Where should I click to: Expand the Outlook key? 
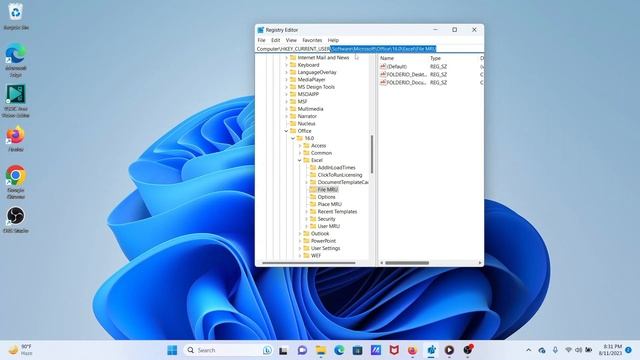click(x=300, y=234)
